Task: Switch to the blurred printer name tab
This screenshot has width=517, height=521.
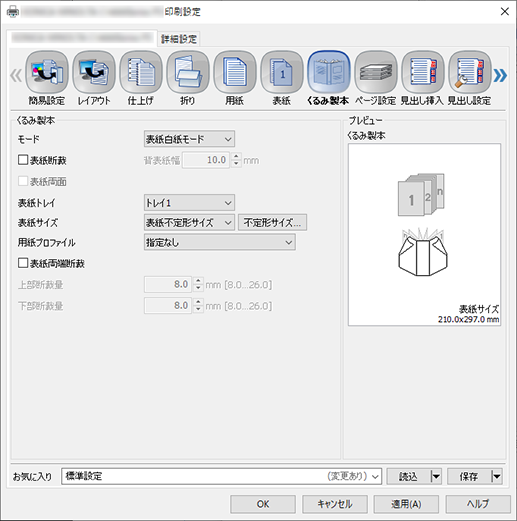Action: tap(82, 38)
